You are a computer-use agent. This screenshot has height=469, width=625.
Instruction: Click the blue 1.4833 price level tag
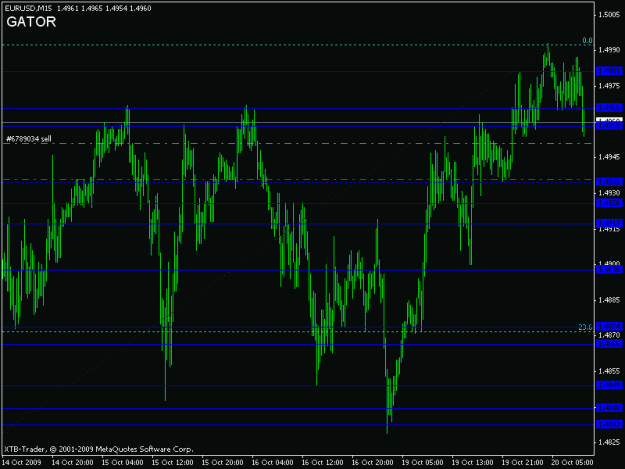[609, 424]
